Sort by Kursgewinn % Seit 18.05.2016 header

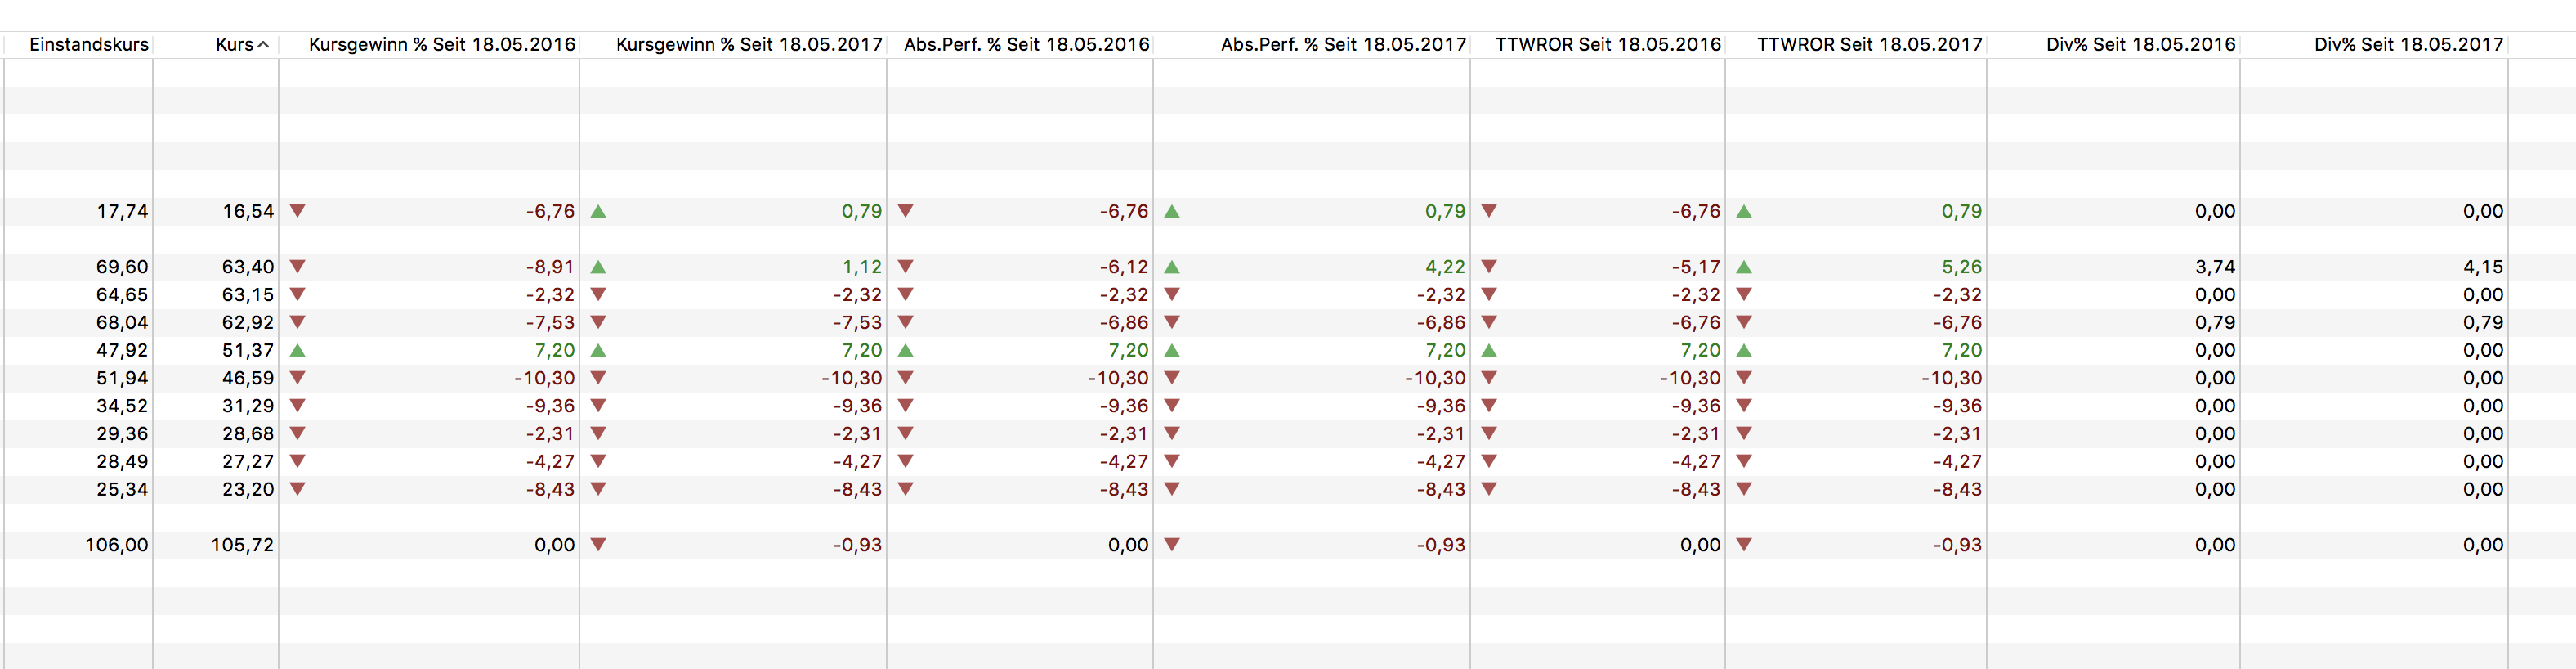coord(442,45)
